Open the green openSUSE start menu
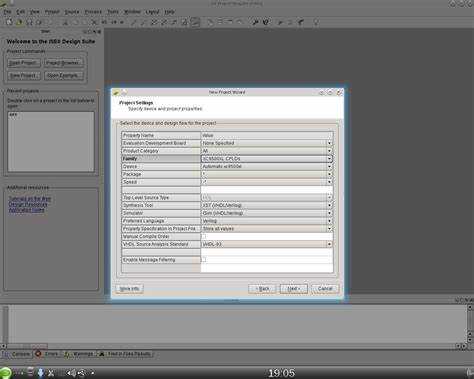Screen dimensions: 474x379 click(x=5, y=373)
